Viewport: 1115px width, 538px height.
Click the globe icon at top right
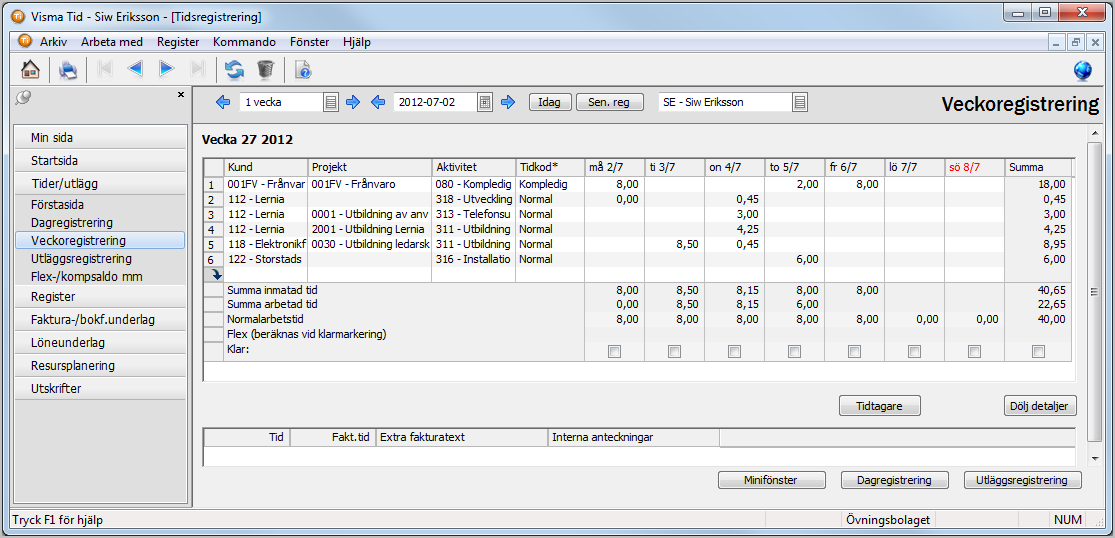(x=1083, y=70)
